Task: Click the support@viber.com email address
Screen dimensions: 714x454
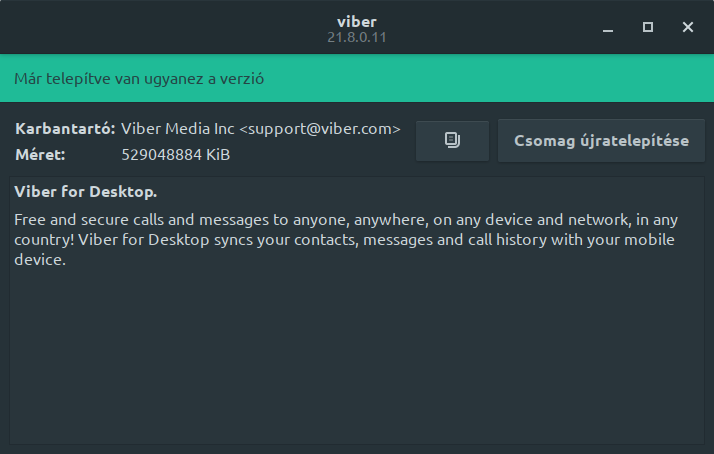Action: [x=320, y=129]
